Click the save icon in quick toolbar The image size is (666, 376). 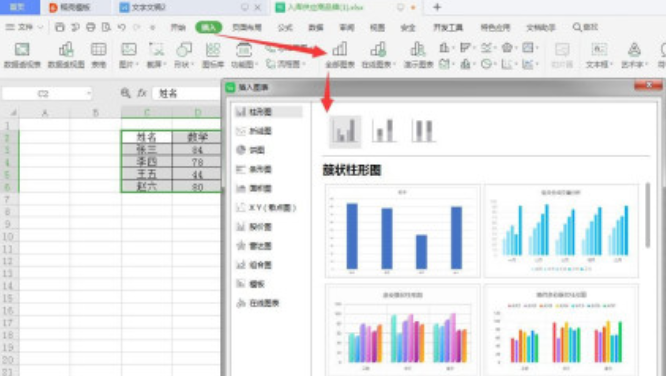click(60, 27)
